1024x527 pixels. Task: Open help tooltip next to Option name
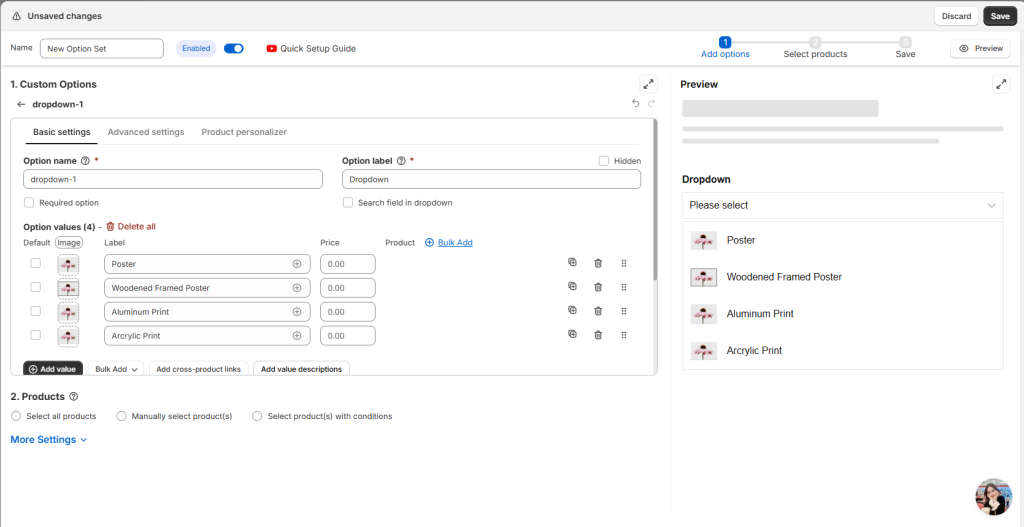pos(85,161)
